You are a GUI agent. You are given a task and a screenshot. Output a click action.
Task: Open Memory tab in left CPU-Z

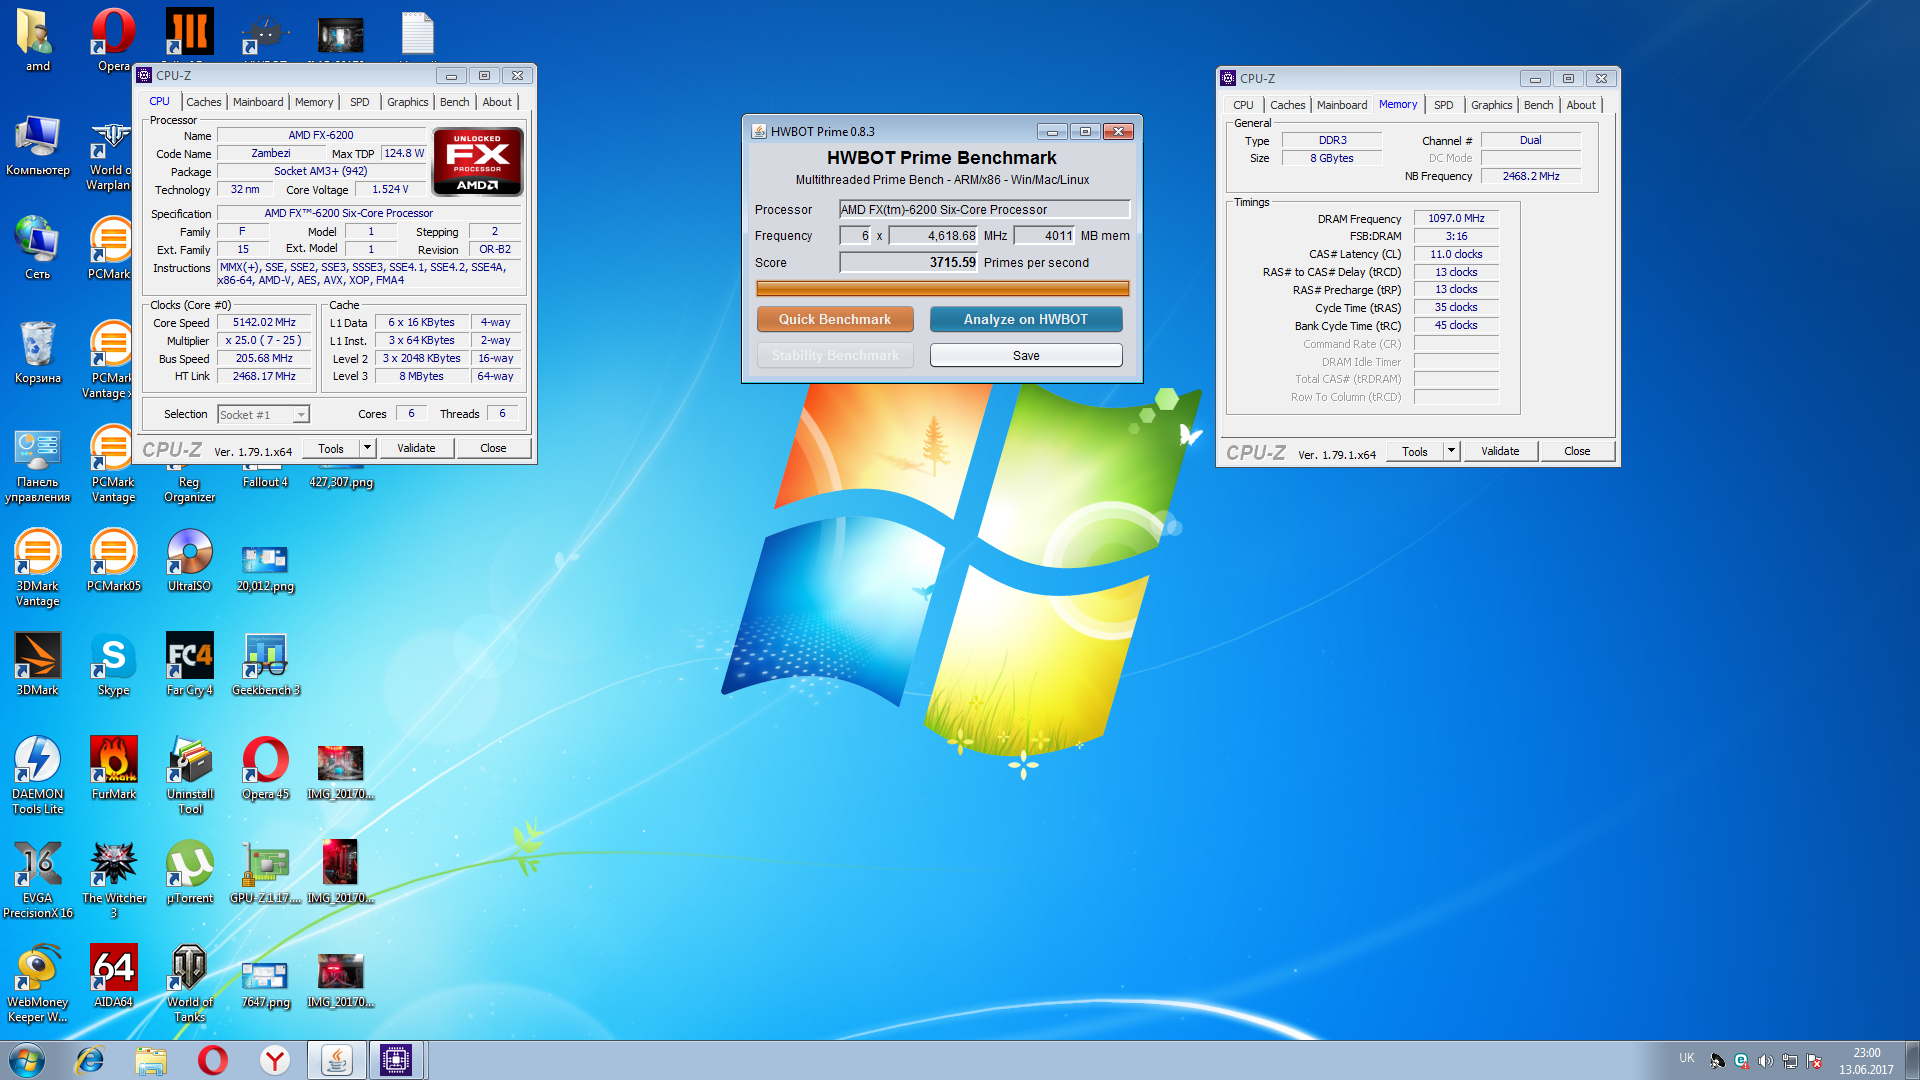[x=314, y=102]
